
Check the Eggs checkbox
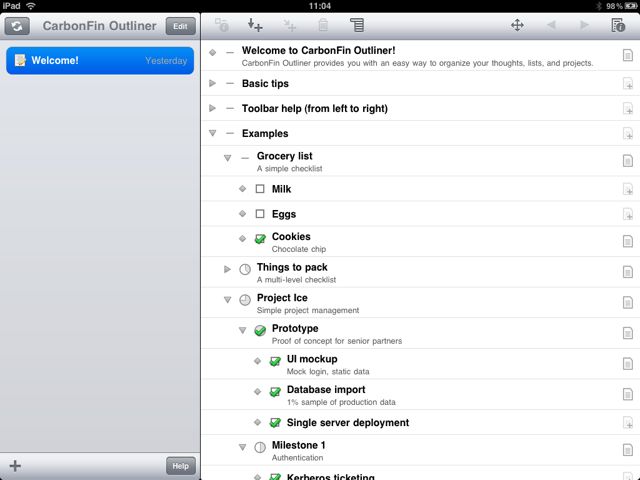(260, 213)
